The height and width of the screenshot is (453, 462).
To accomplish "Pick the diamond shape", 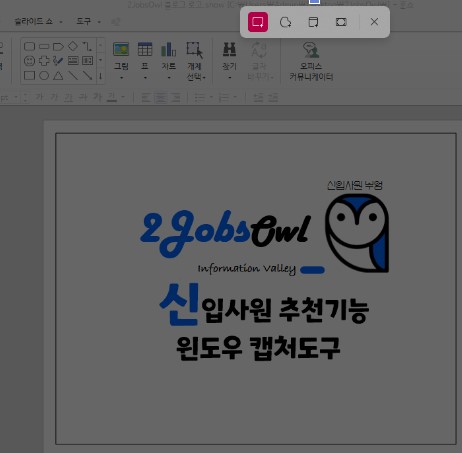I will (73, 46).
